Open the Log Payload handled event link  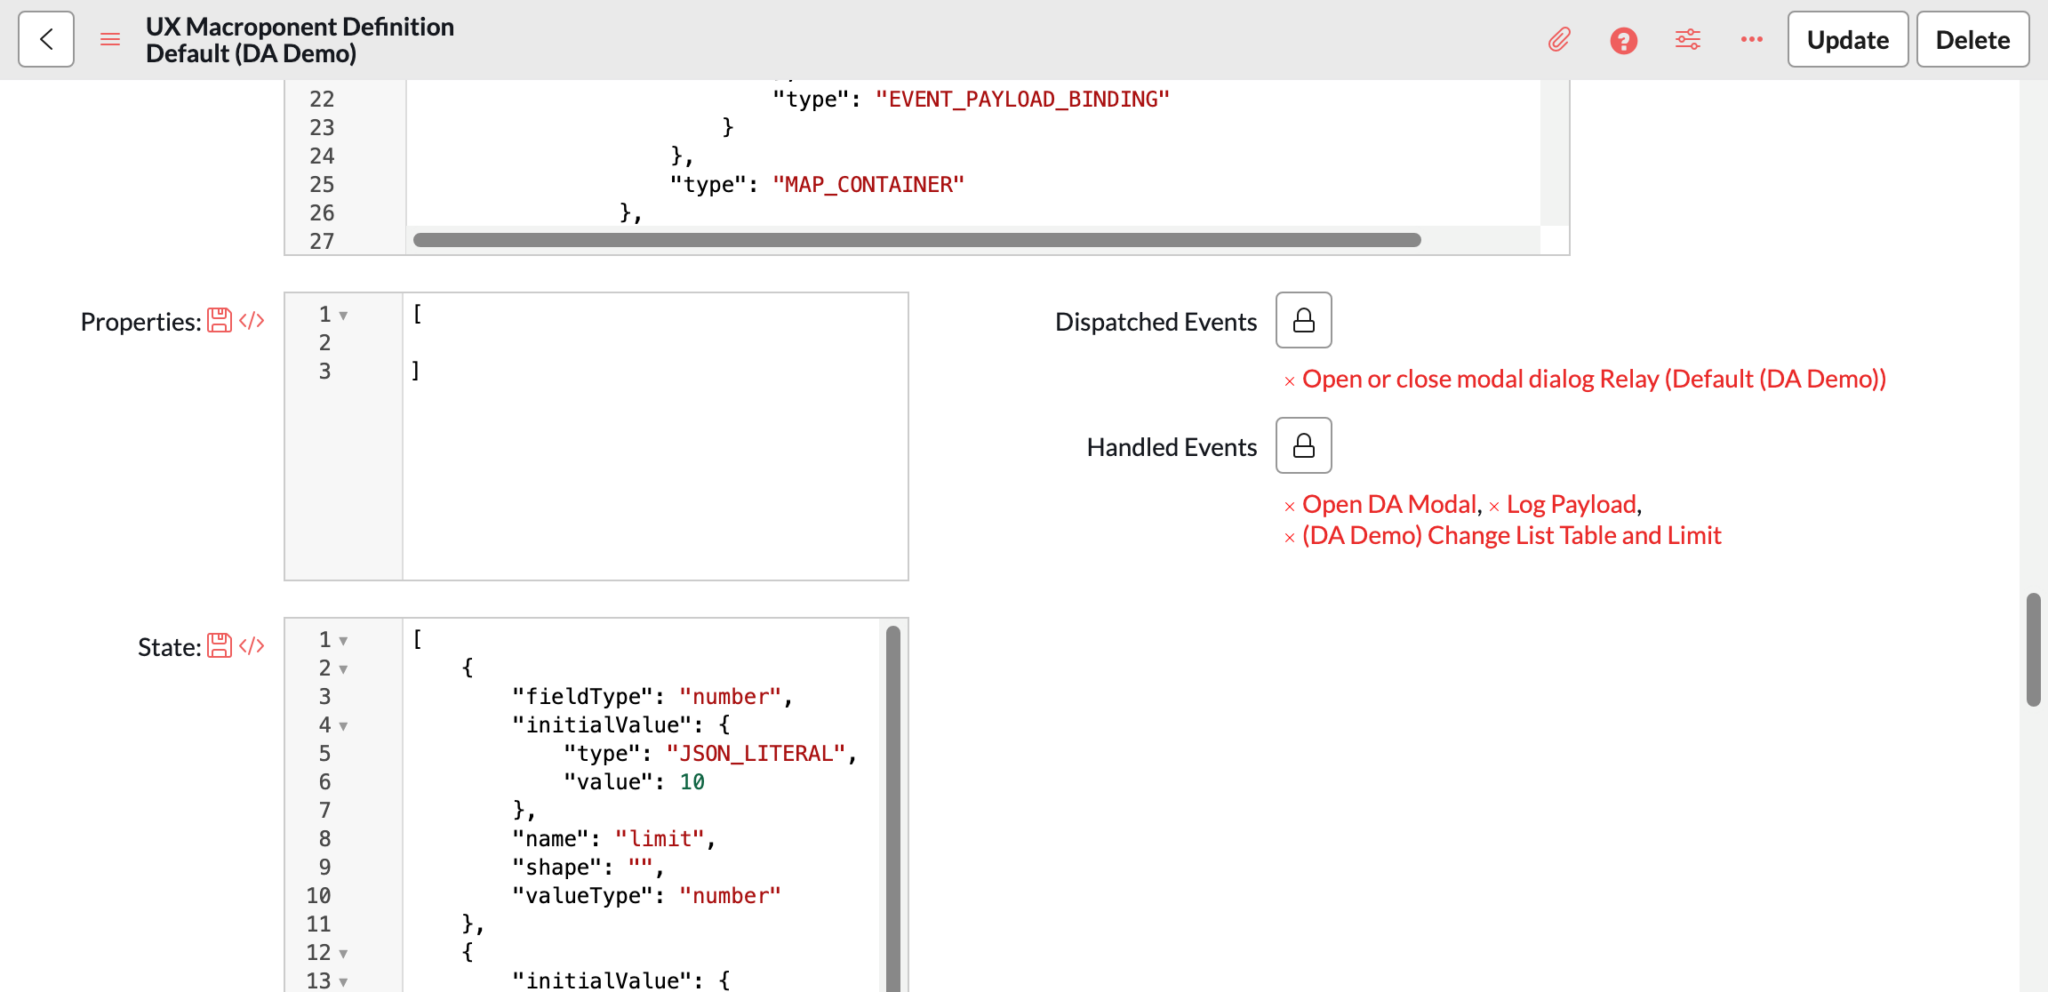click(1570, 504)
